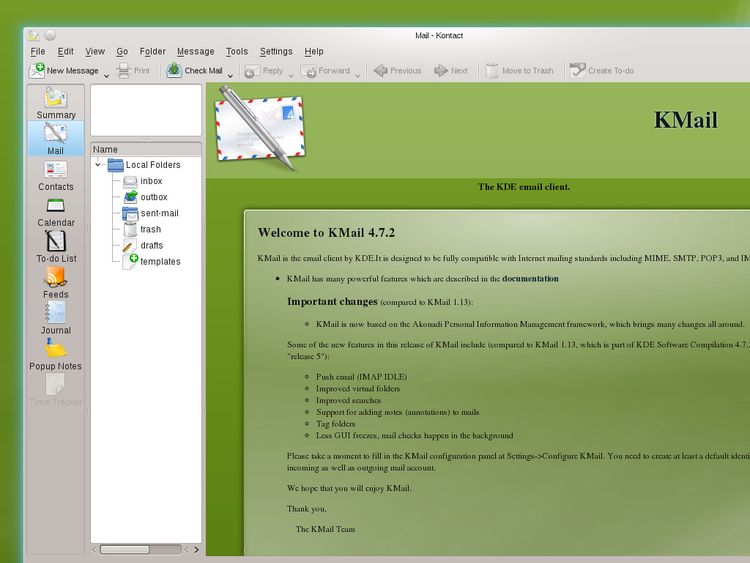Open the To-do List component

[56, 247]
